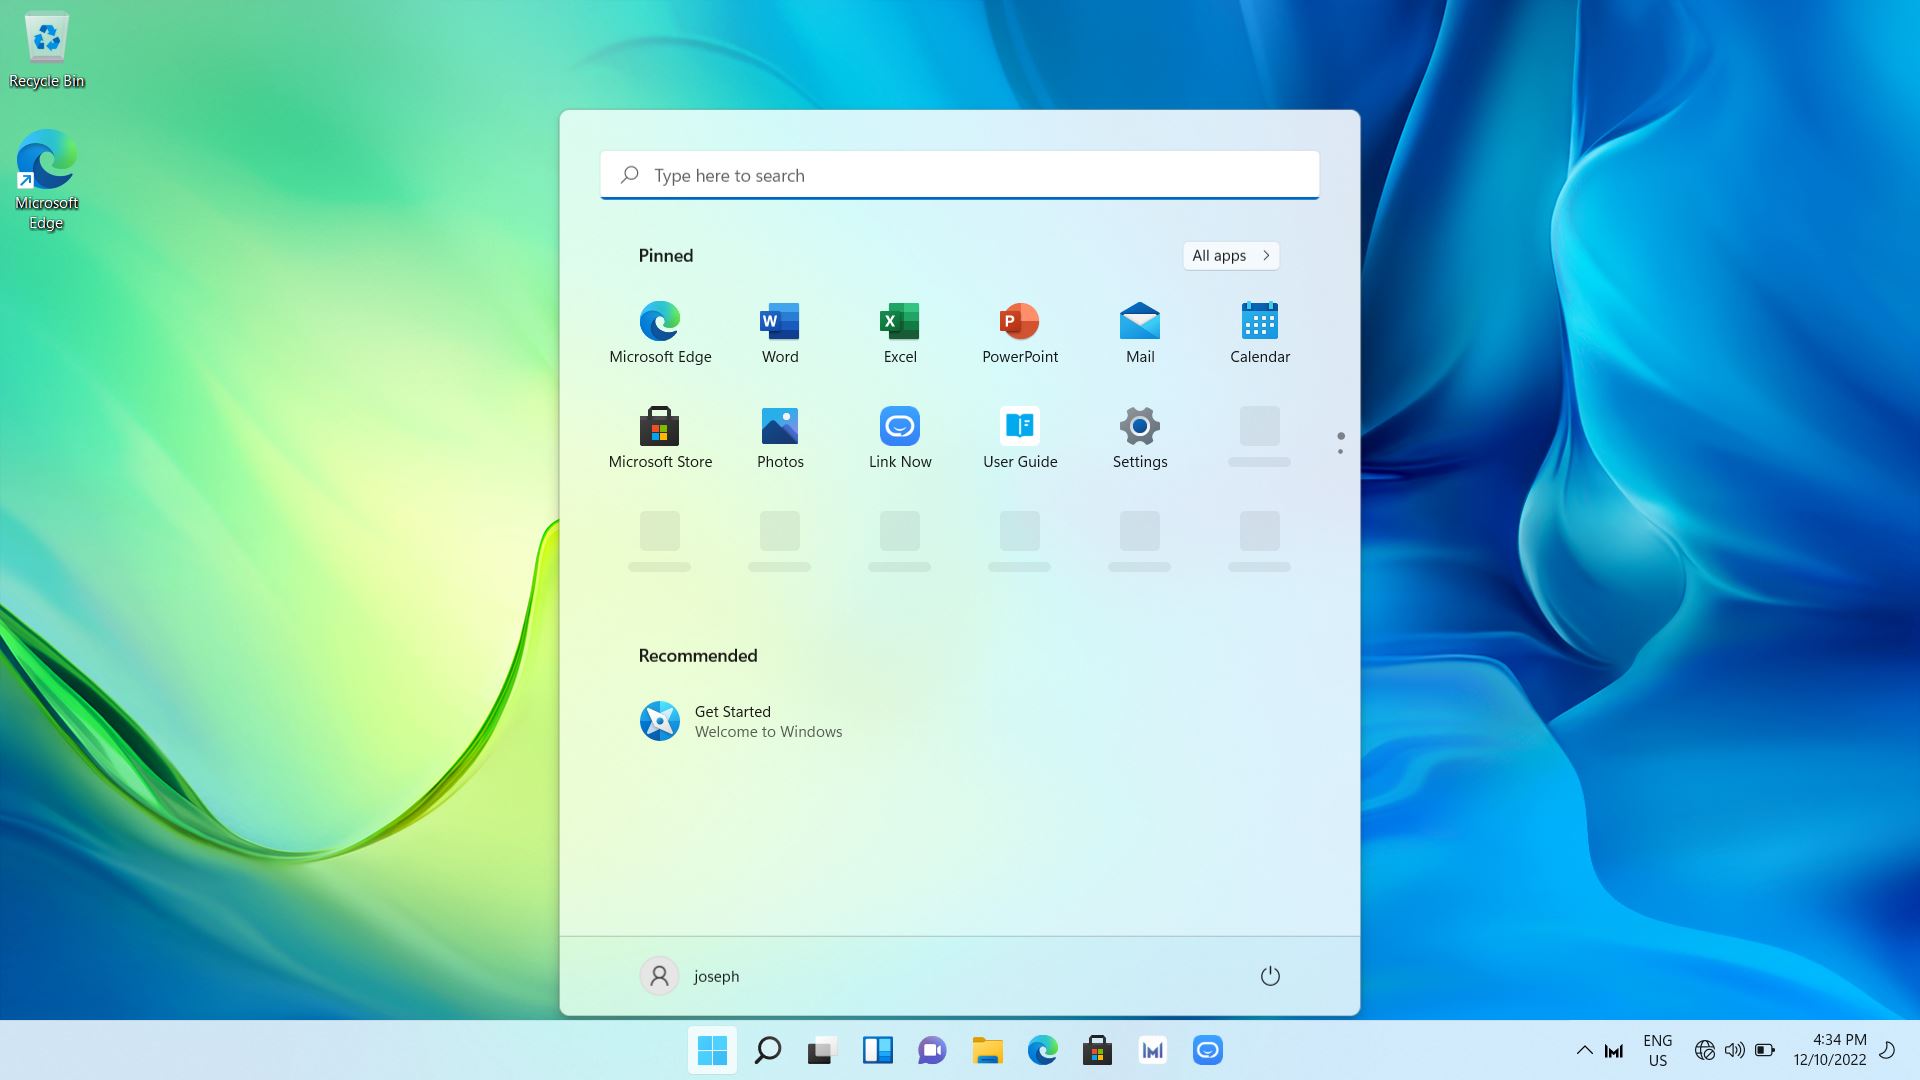This screenshot has height=1080, width=1920.
Task: Open Link Now in pinned apps
Action: (900, 438)
